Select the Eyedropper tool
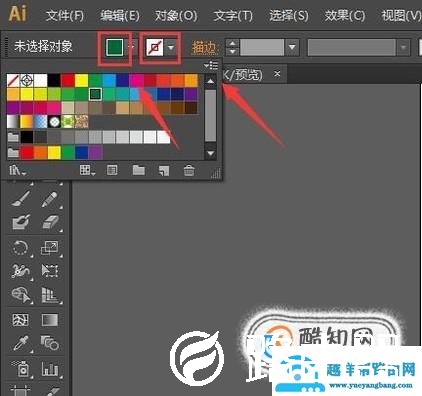Viewport: 422px width, 396px height. coord(21,343)
